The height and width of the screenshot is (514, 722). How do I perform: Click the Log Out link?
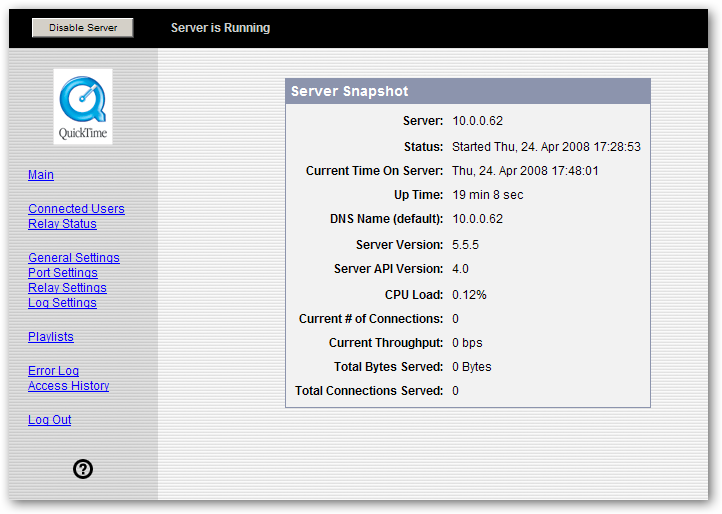pyautogui.click(x=50, y=420)
